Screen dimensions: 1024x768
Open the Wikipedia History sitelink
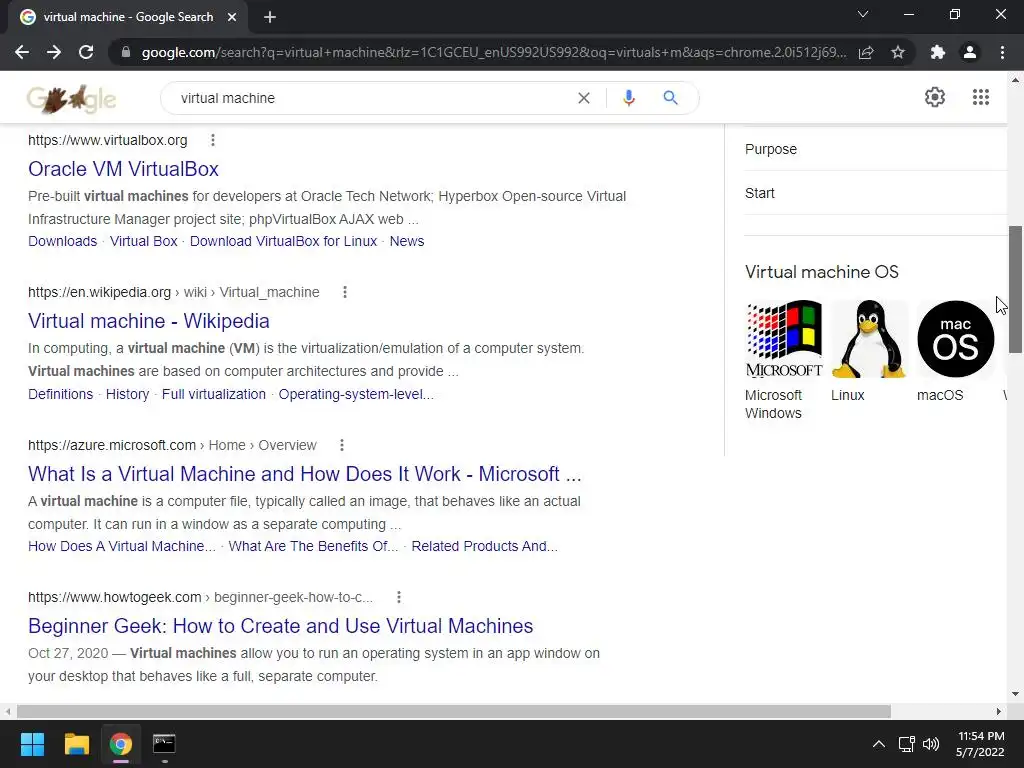point(127,394)
